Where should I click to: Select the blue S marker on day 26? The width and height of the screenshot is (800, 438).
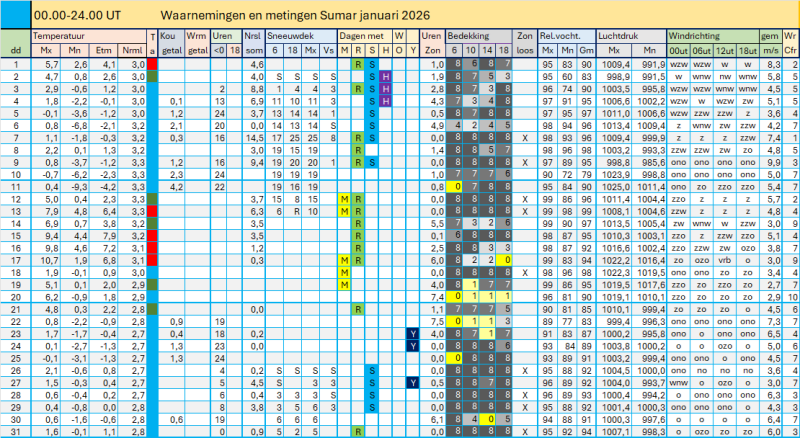(372, 371)
